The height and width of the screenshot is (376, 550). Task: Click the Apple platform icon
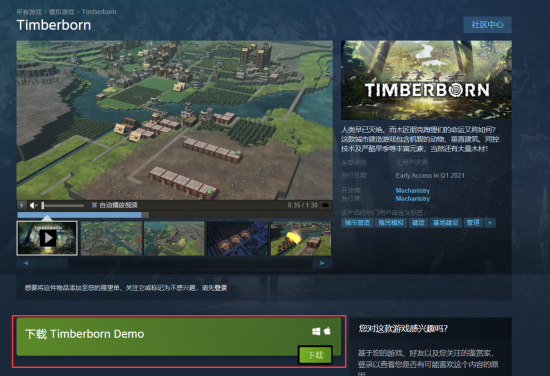tap(327, 331)
